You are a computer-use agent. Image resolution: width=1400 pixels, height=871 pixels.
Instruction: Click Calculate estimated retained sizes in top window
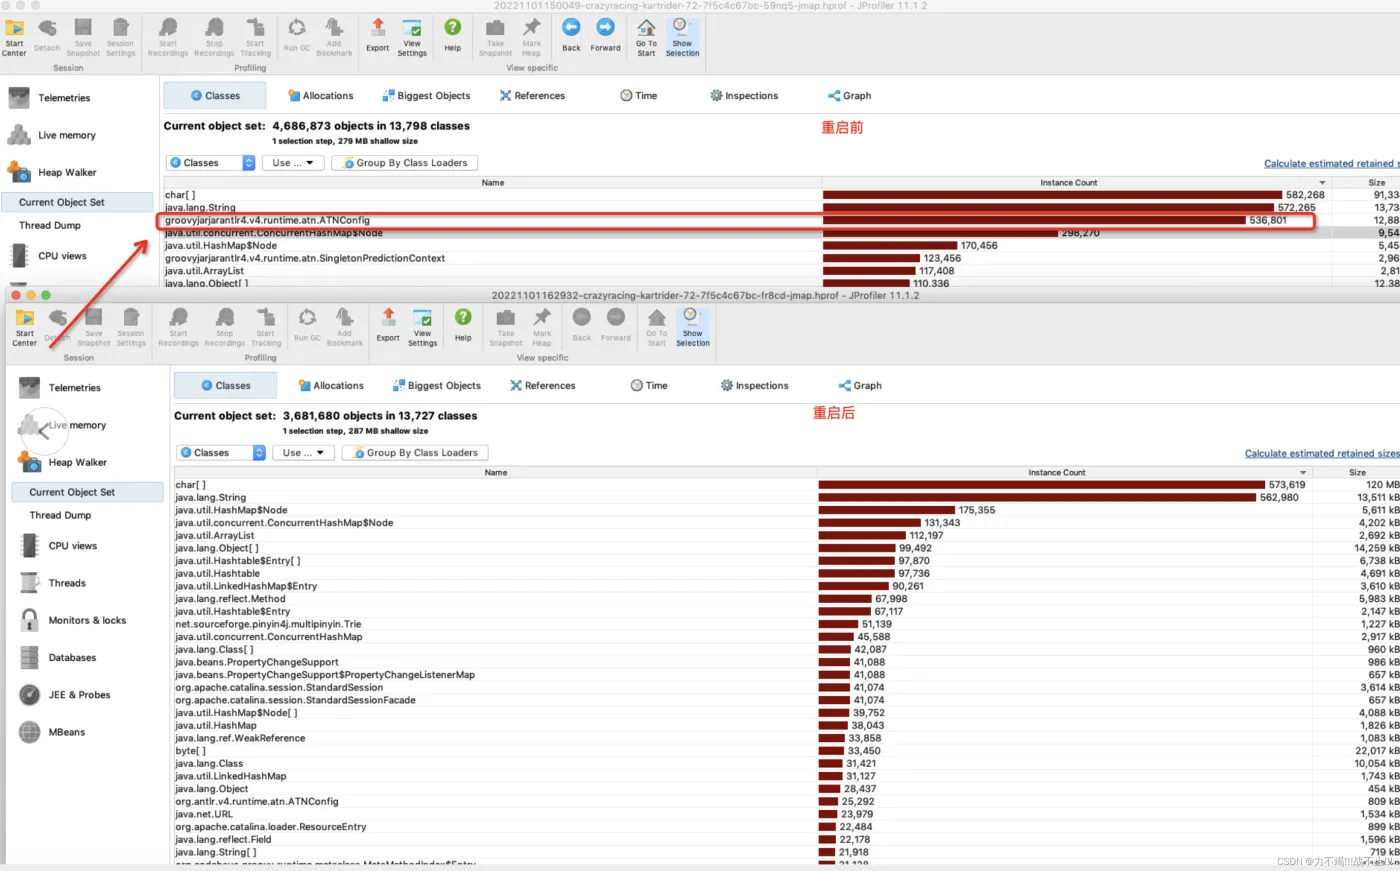pyautogui.click(x=1332, y=164)
